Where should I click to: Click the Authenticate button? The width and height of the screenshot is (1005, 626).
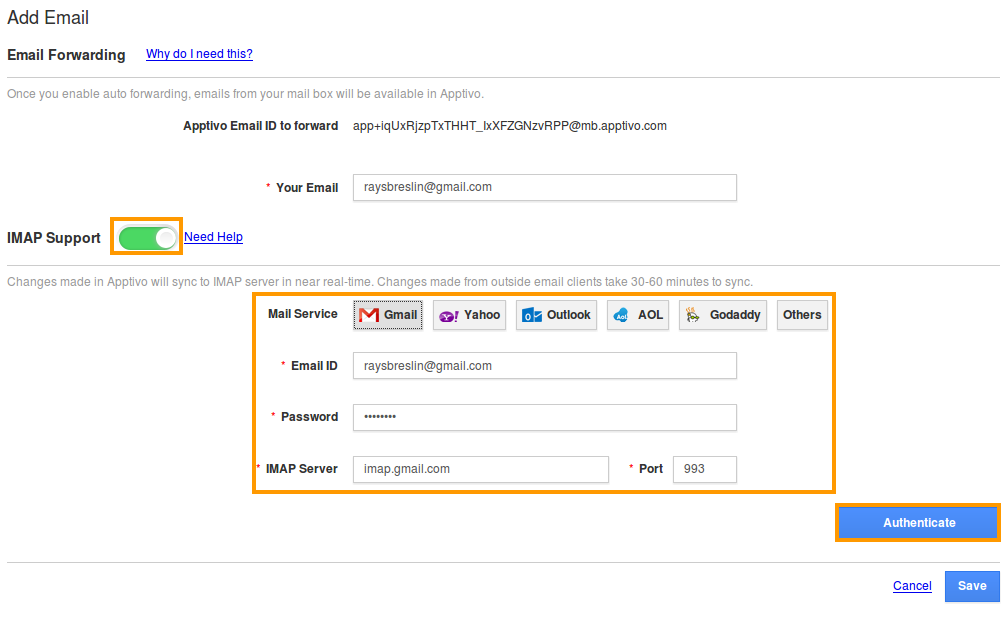(x=918, y=523)
